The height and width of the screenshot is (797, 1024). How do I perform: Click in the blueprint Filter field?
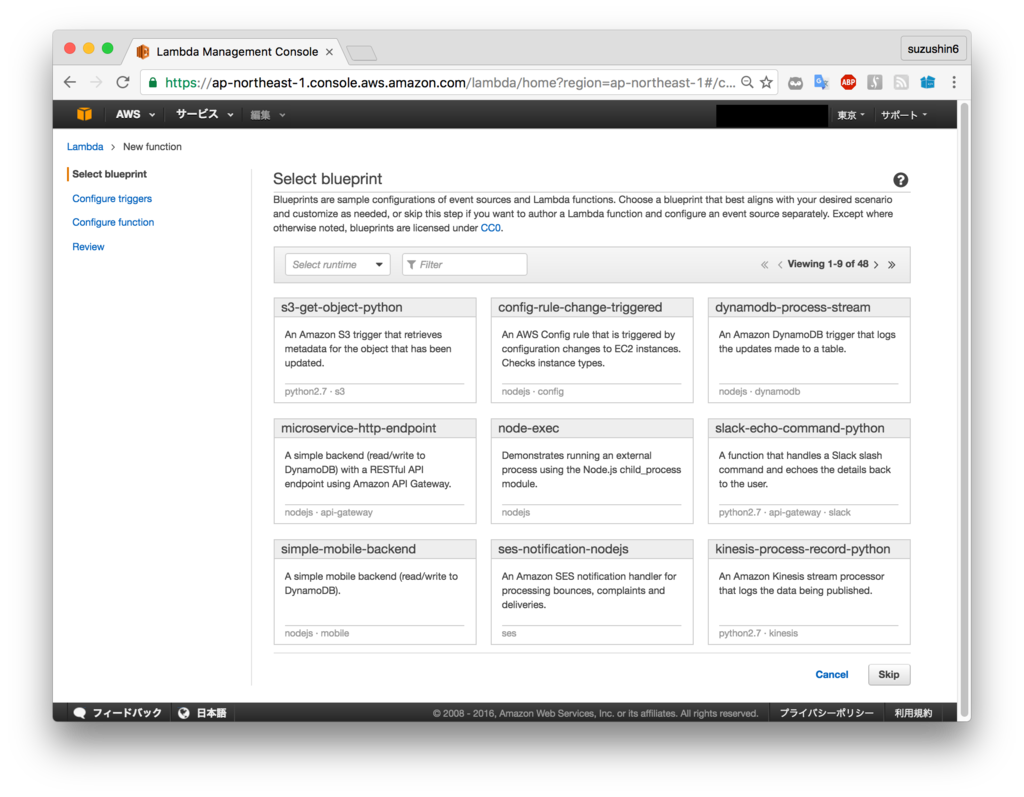pyautogui.click(x=464, y=265)
